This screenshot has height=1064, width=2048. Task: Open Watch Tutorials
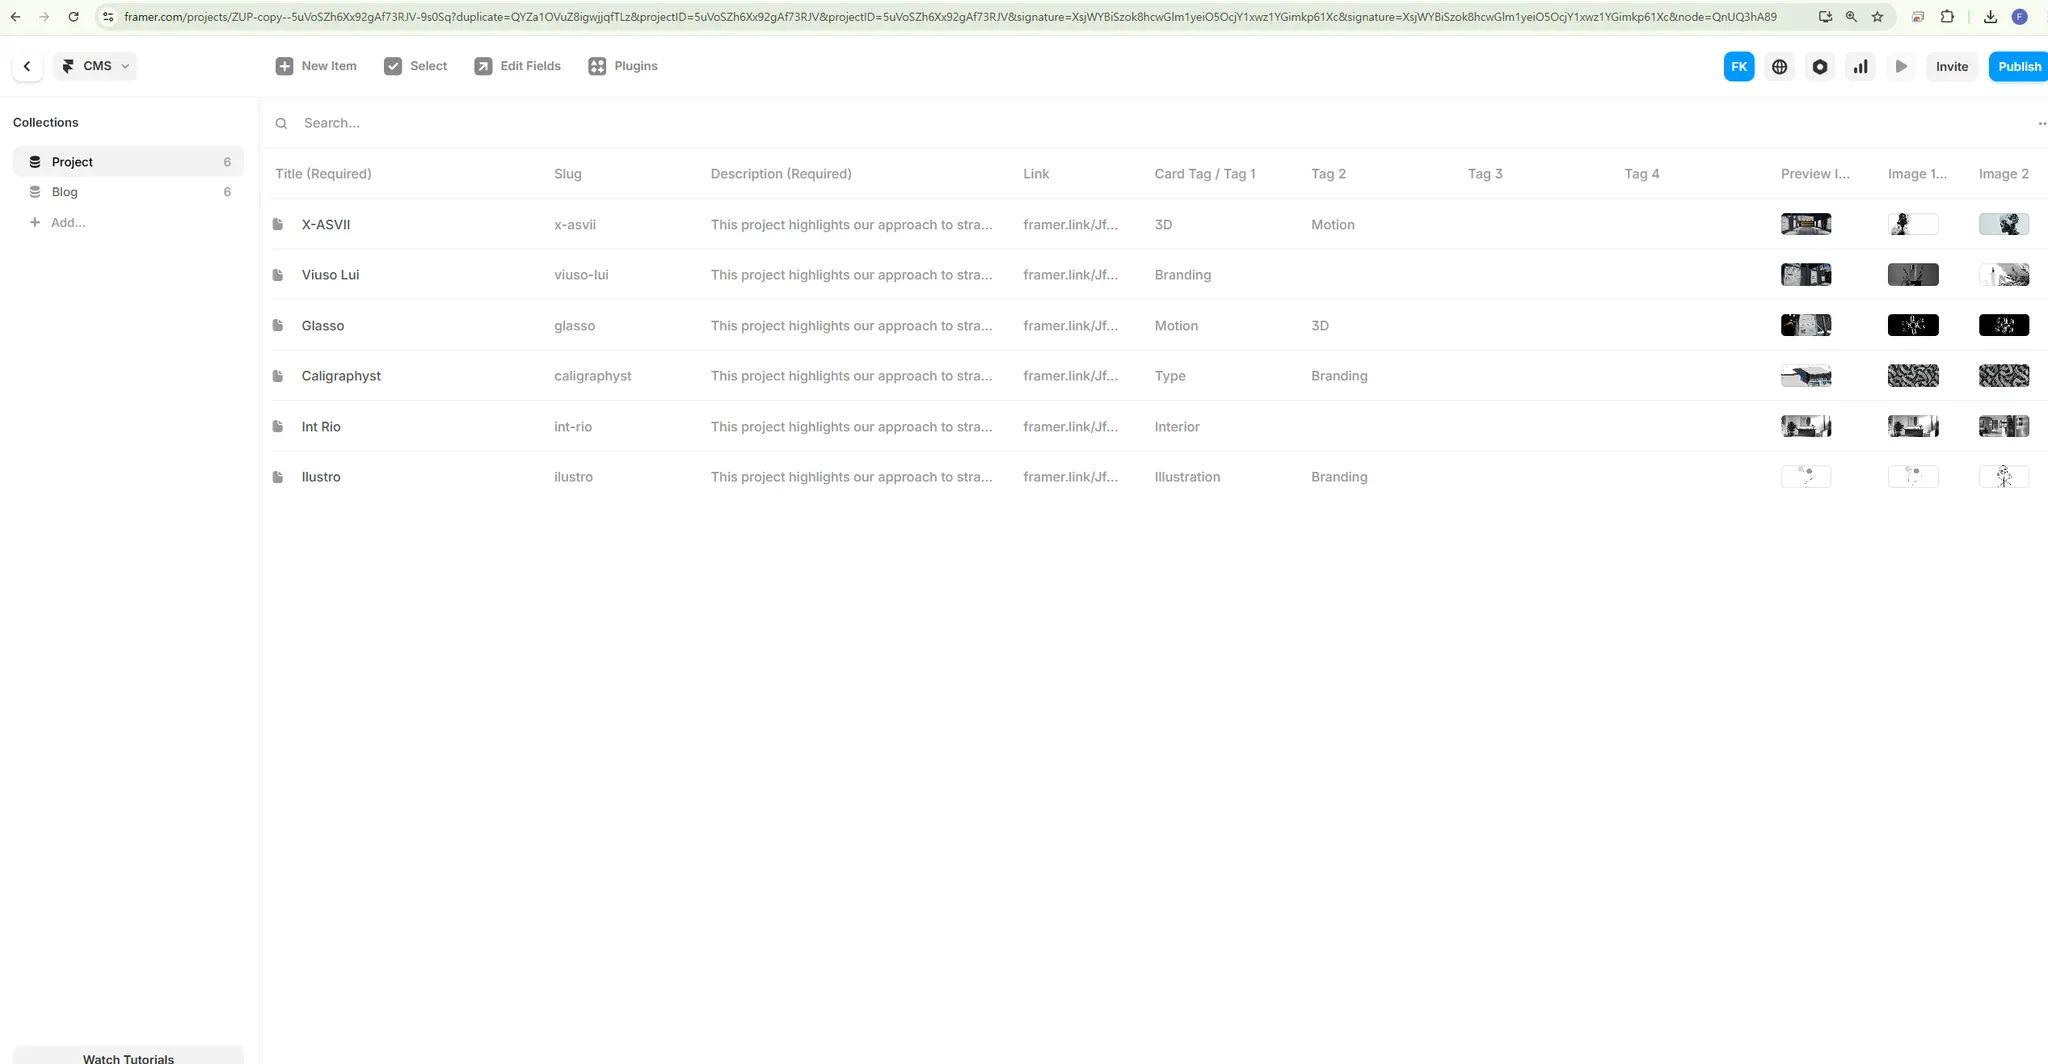[128, 1057]
